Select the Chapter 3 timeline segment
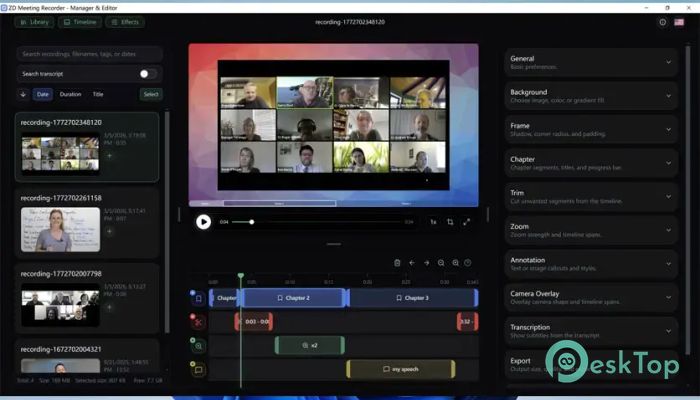This screenshot has height=400, width=700. pyautogui.click(x=413, y=298)
